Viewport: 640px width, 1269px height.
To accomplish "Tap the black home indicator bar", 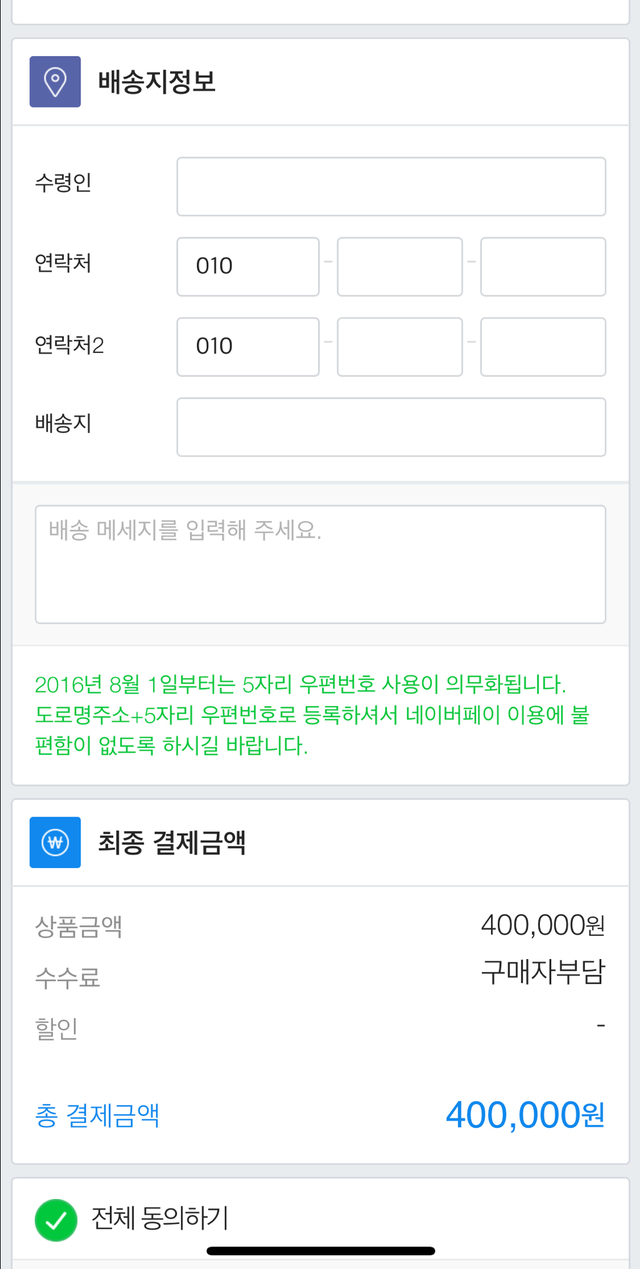I will [320, 1251].
